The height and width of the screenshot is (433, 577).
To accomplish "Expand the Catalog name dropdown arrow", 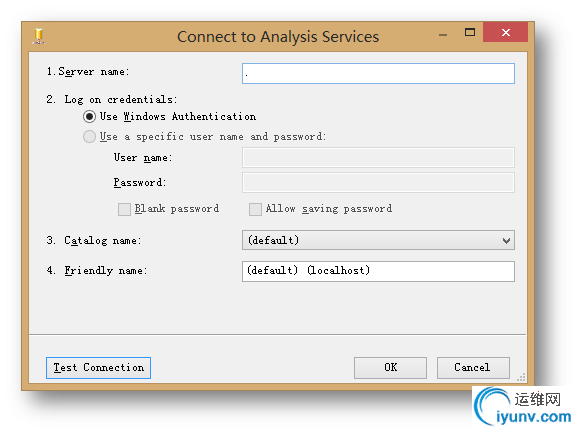I will [506, 241].
